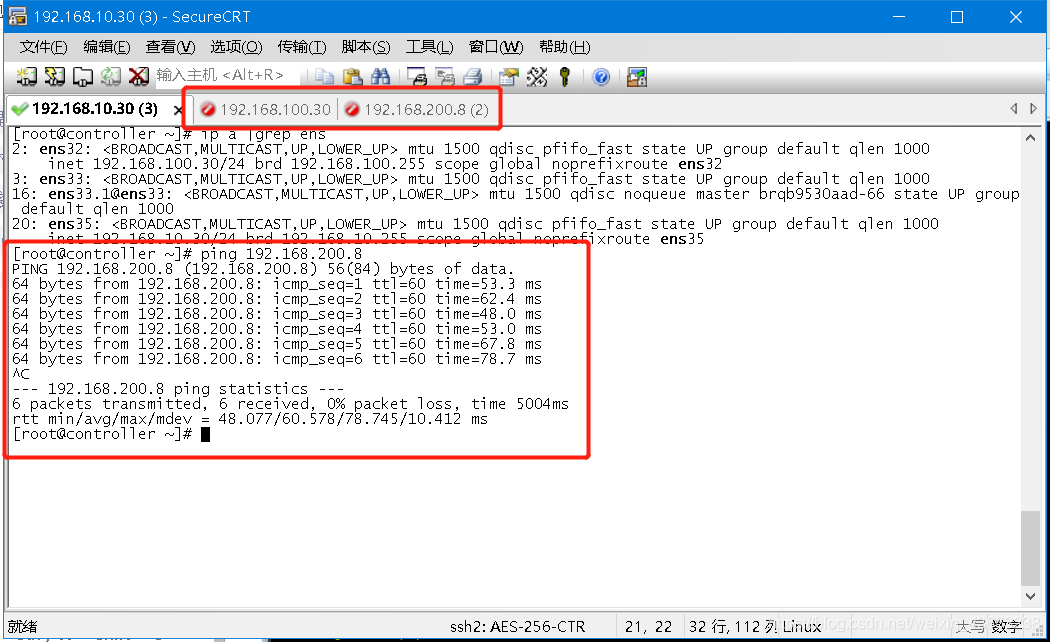This screenshot has width=1050, height=642.
Task: Open the 选项(O) menu
Action: coord(236,47)
